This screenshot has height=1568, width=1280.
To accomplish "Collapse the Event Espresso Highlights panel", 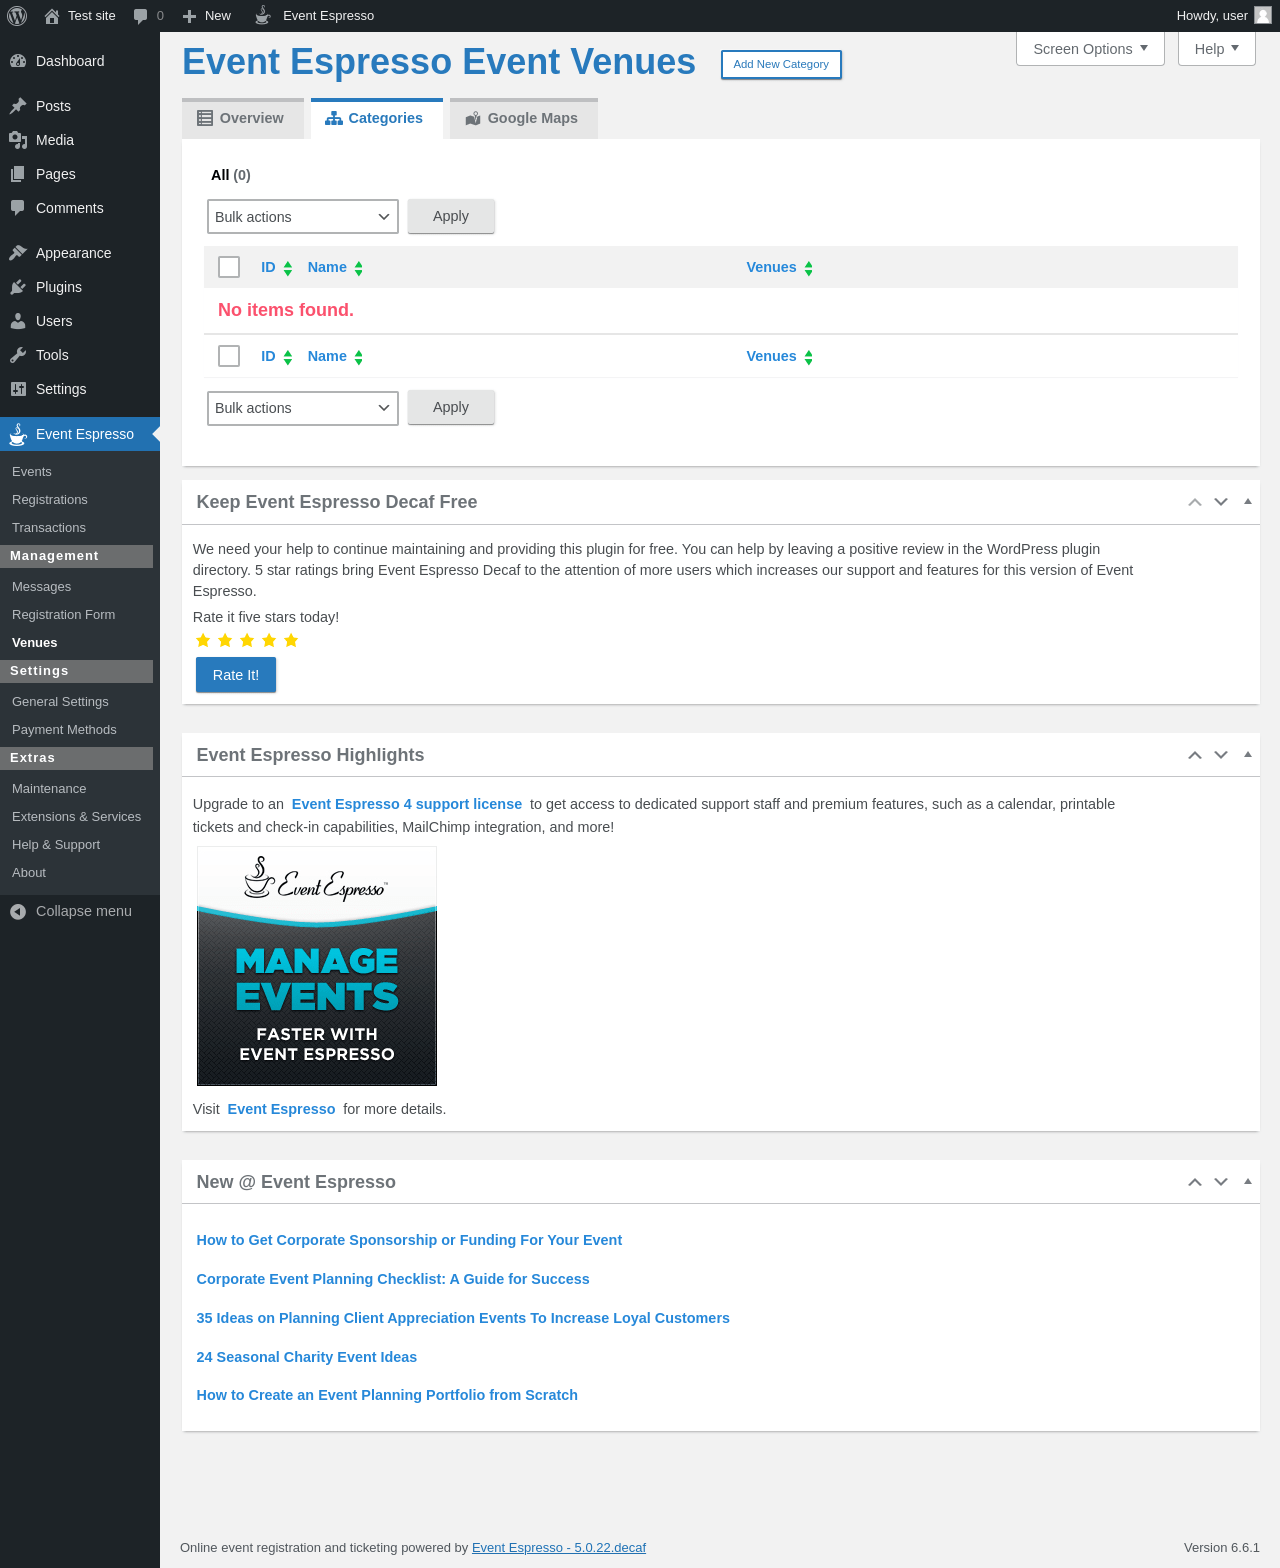I will click(x=1248, y=754).
